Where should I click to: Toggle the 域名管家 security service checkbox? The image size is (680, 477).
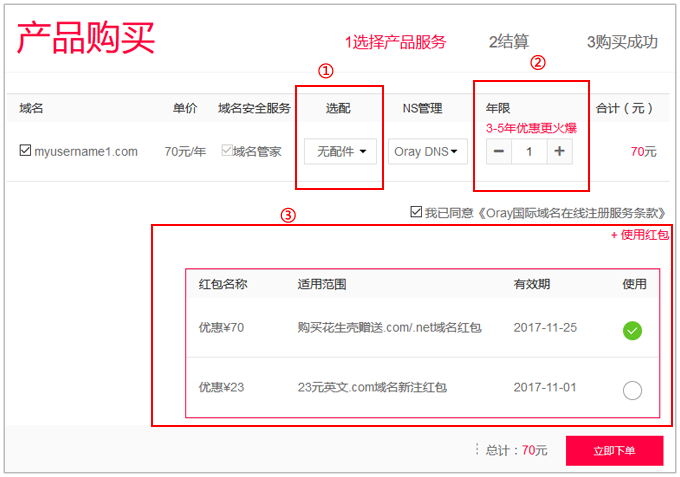coord(226,151)
